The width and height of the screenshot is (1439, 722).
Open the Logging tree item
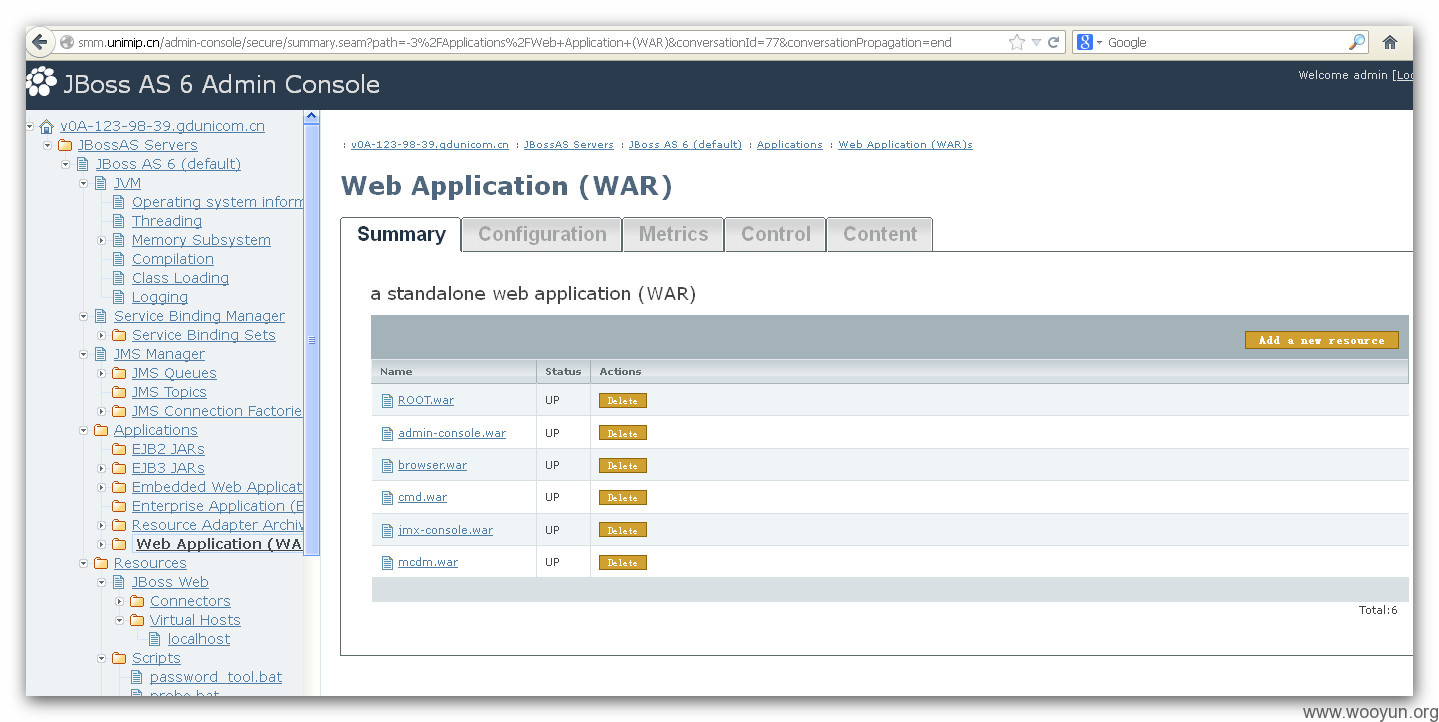[x=160, y=297]
